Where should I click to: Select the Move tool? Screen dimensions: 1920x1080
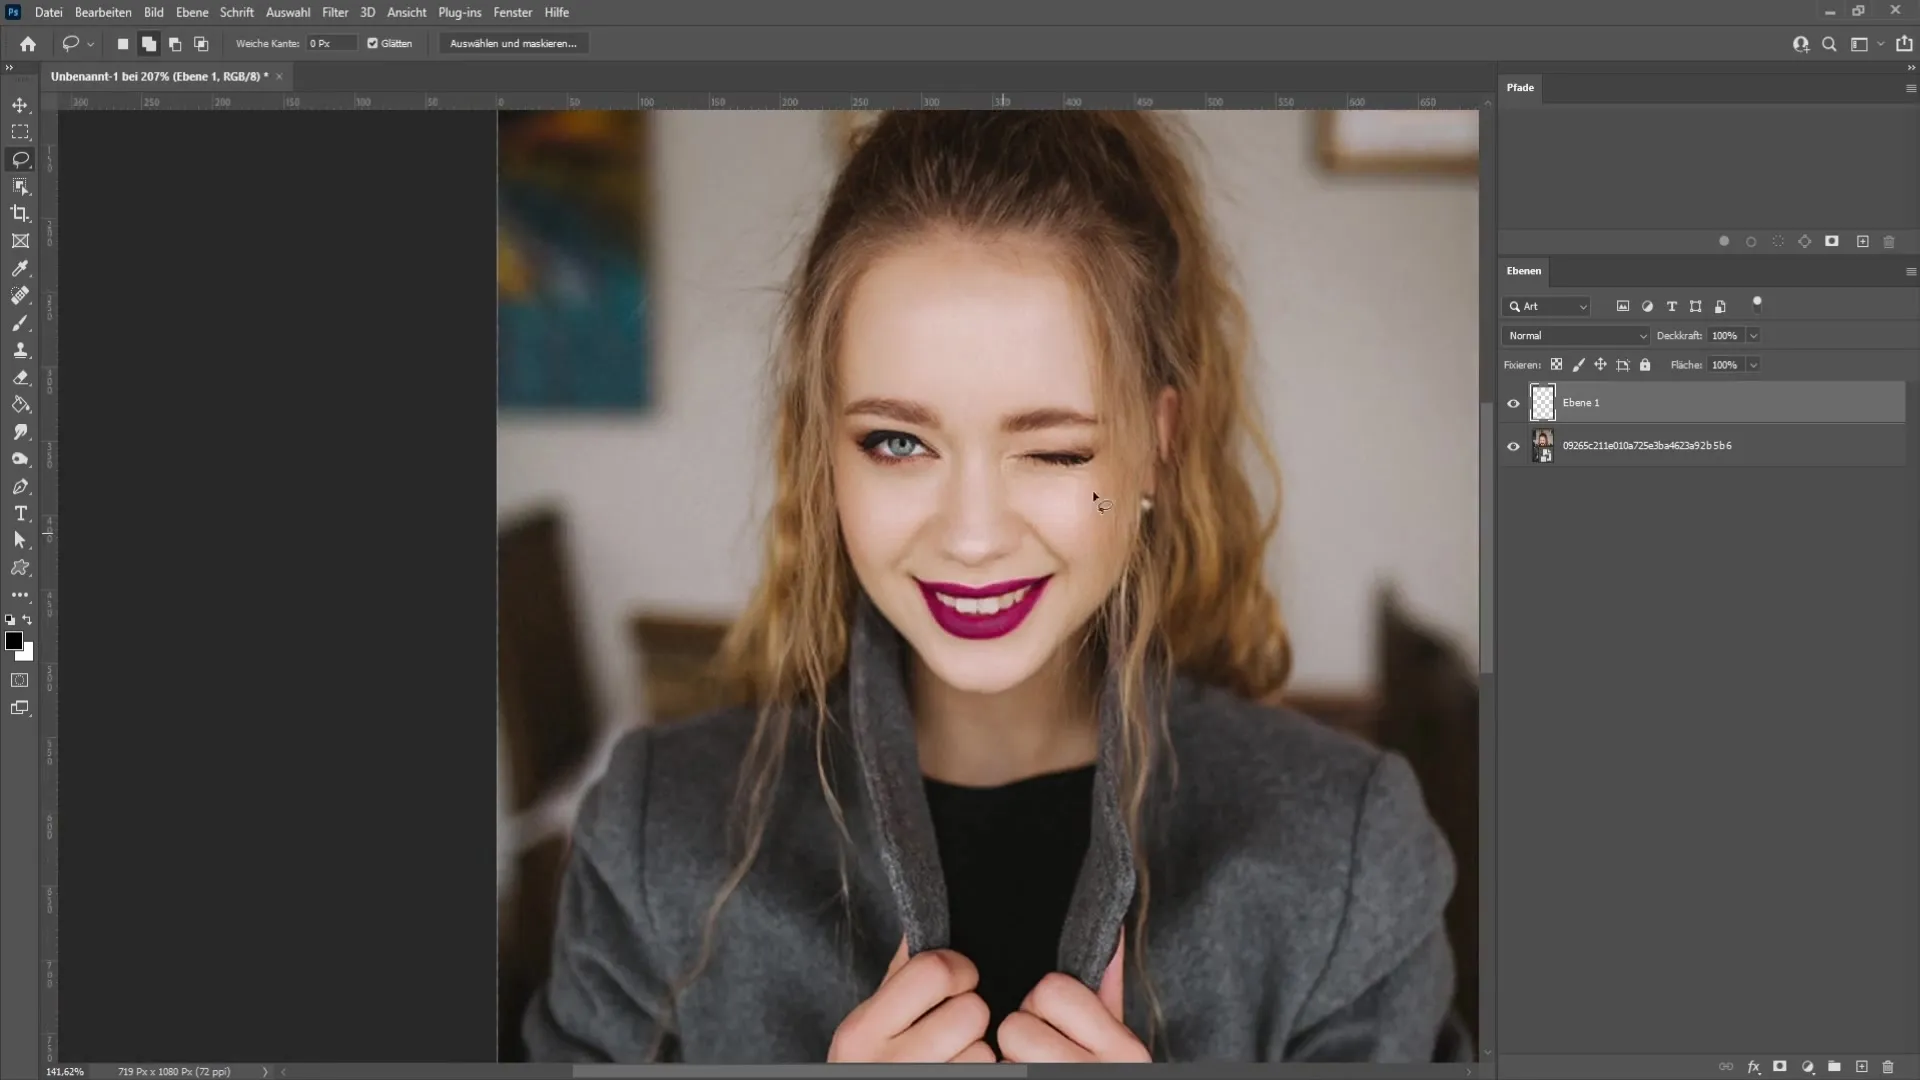click(20, 105)
